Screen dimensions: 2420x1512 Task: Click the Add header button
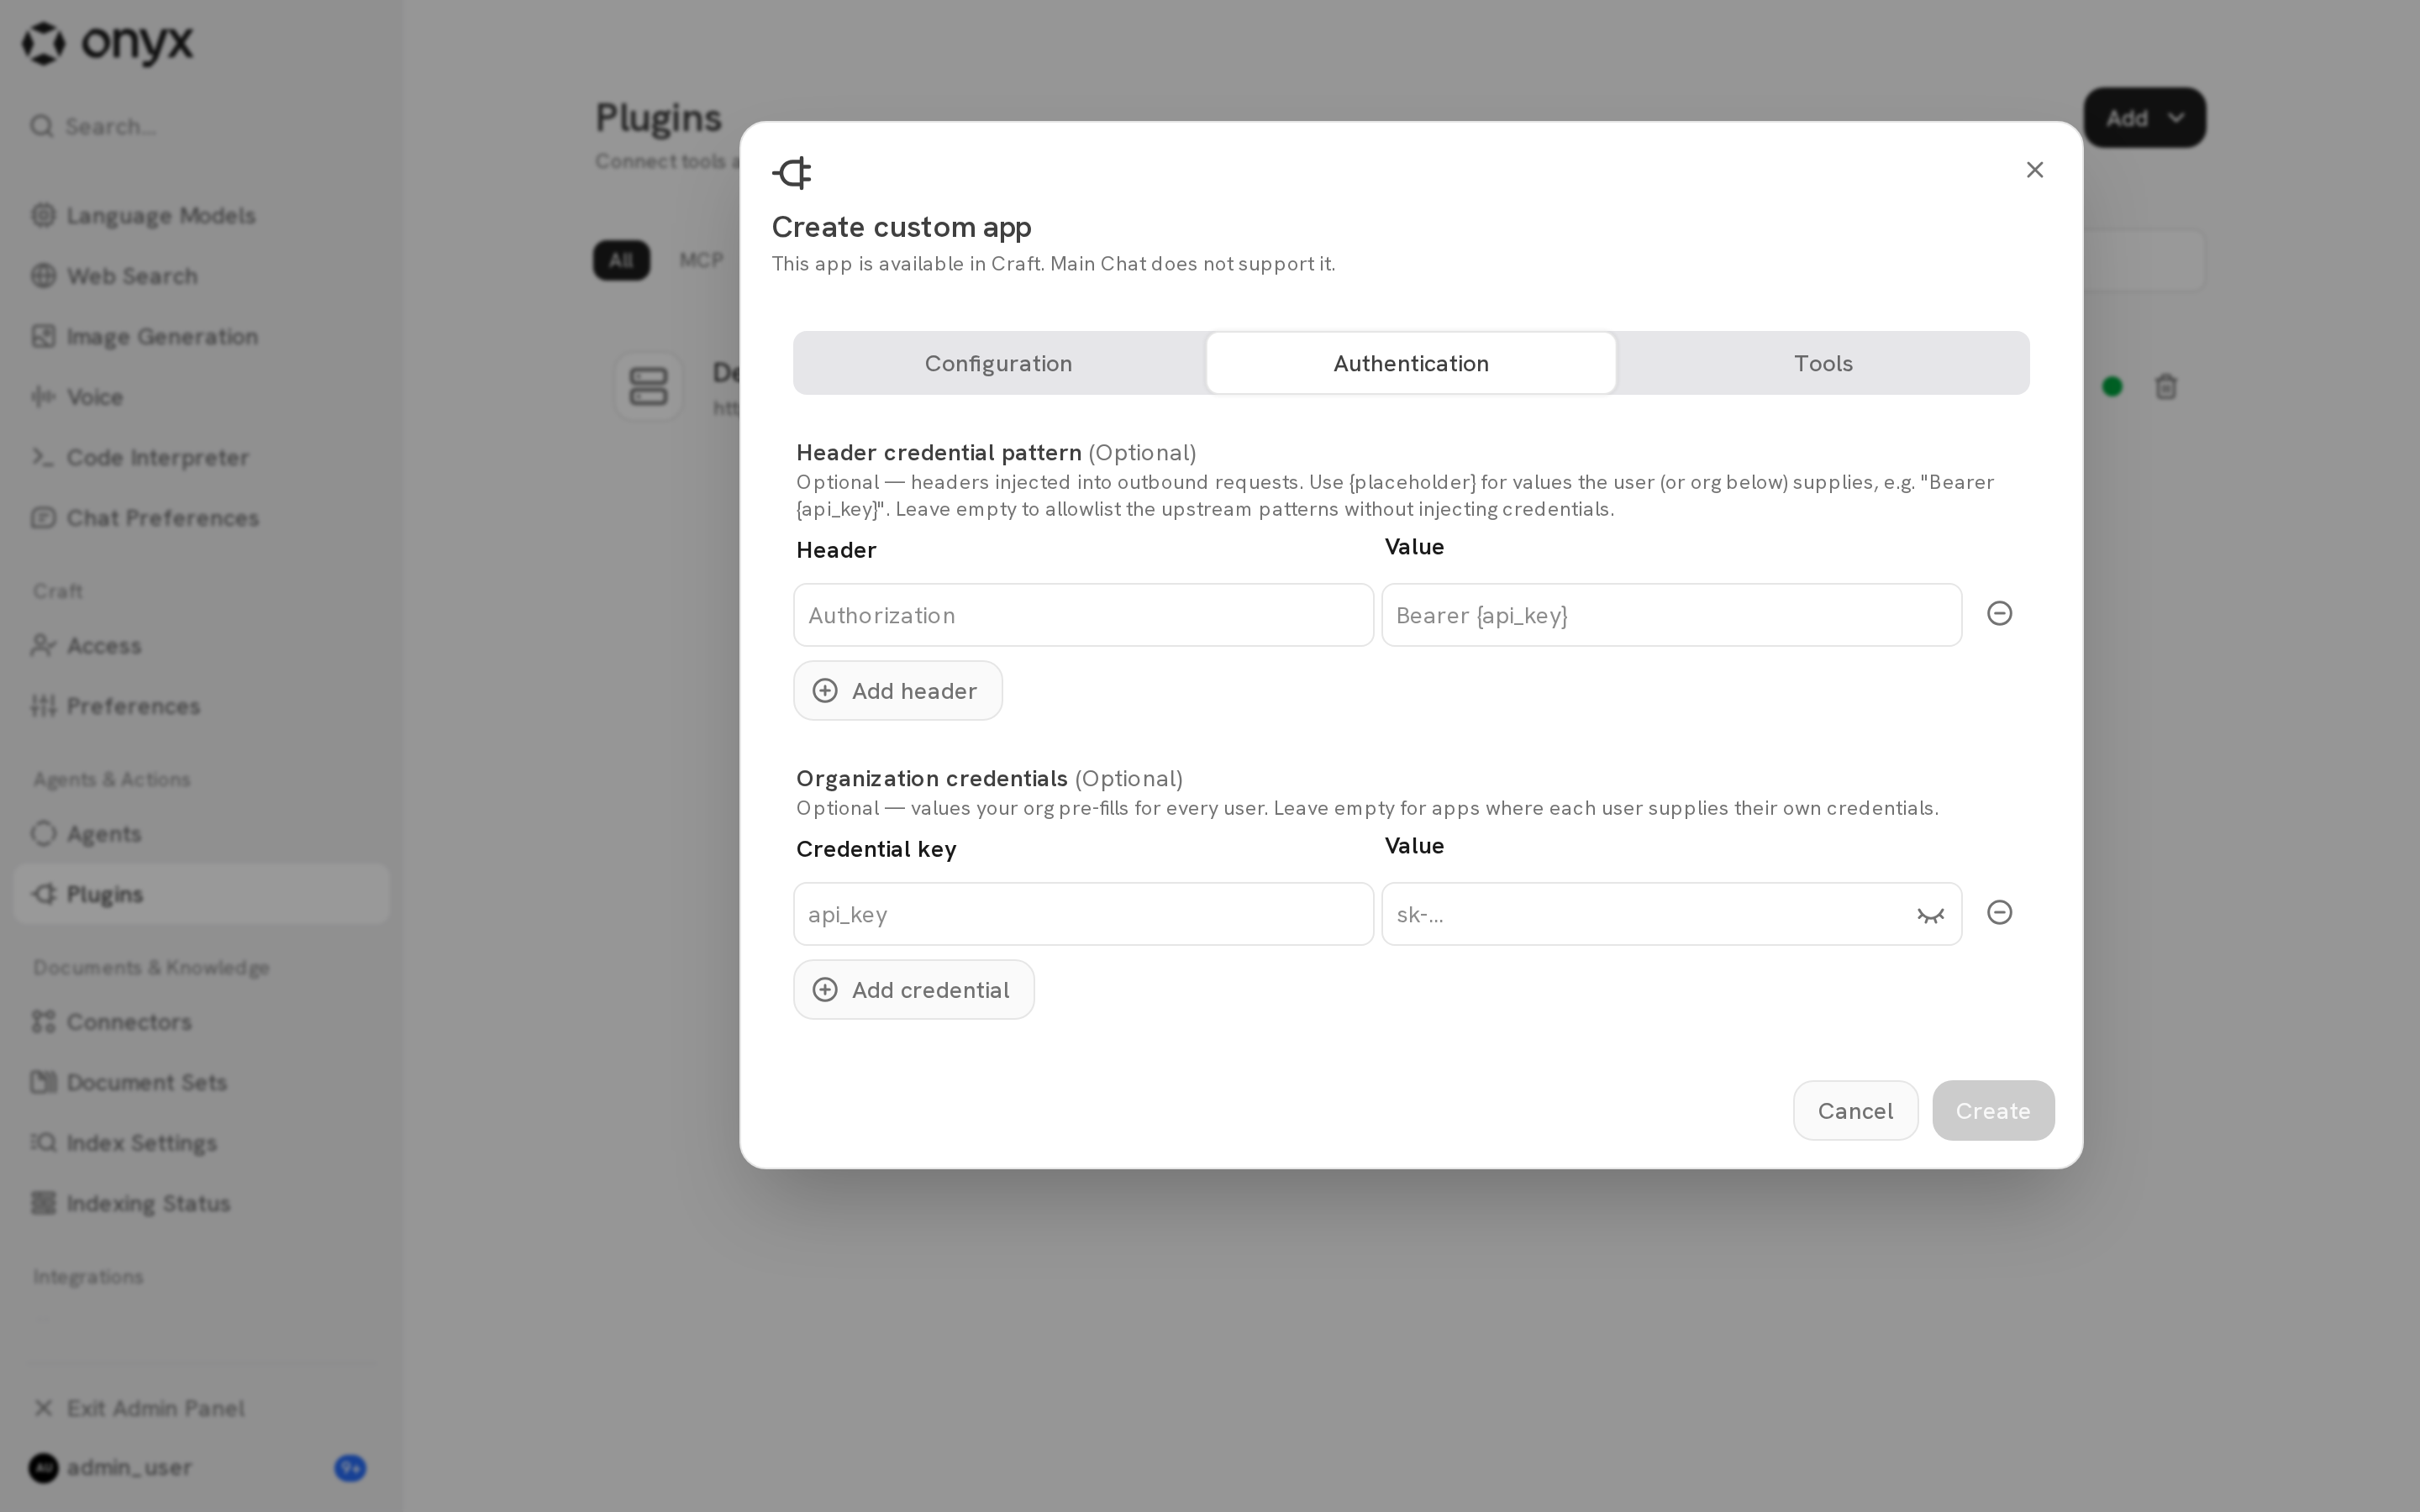tap(897, 691)
